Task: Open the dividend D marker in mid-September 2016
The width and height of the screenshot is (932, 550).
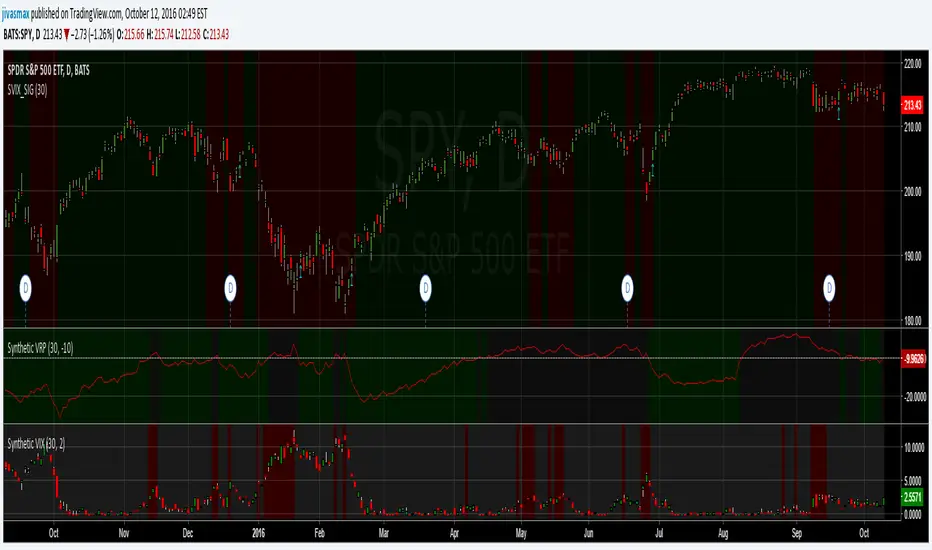Action: point(829,288)
